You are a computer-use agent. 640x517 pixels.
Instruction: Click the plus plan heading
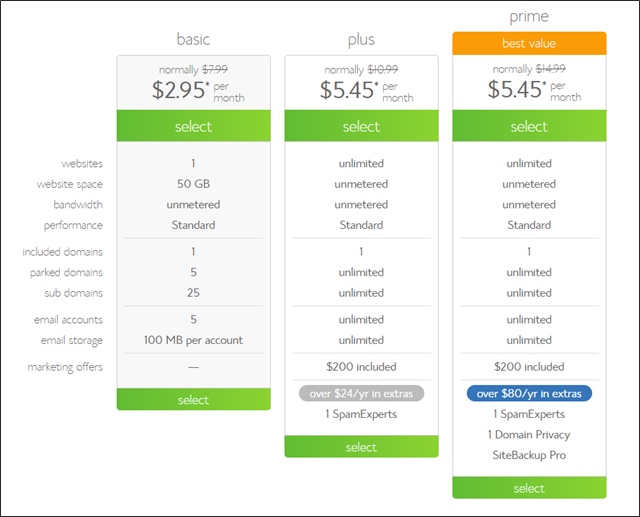pos(361,39)
